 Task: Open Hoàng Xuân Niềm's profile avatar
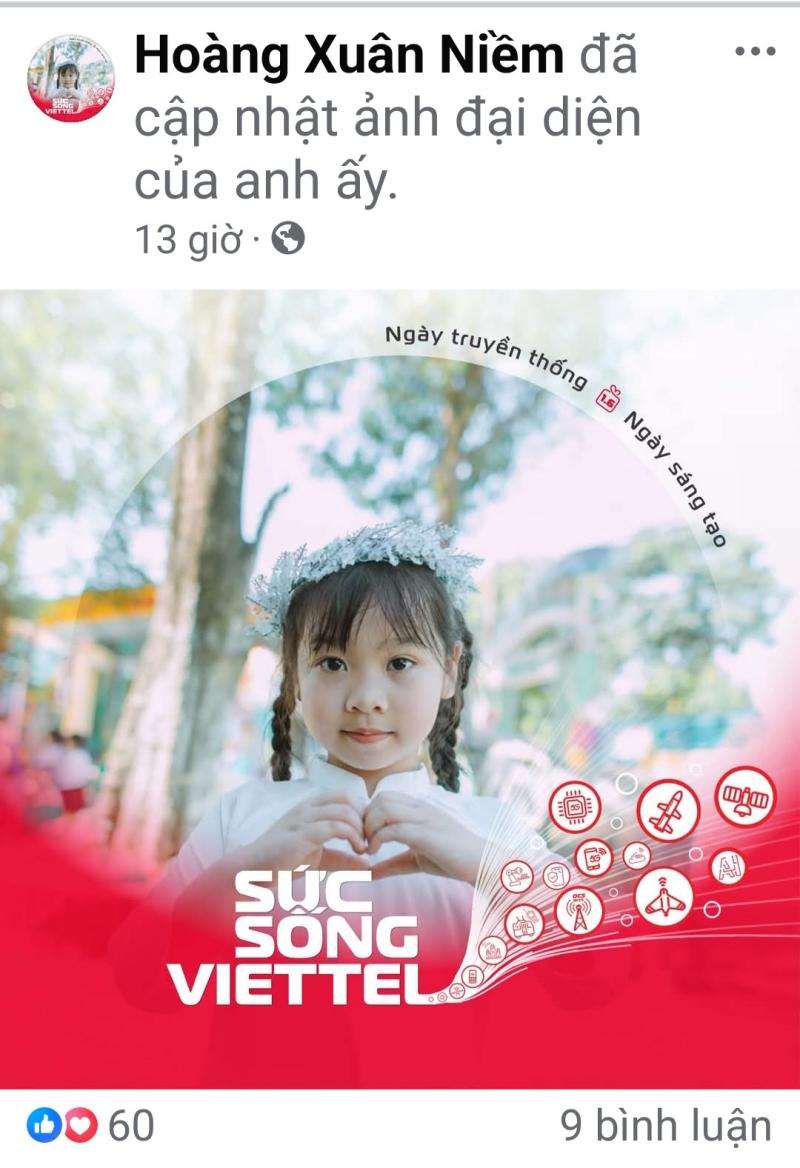click(x=71, y=78)
